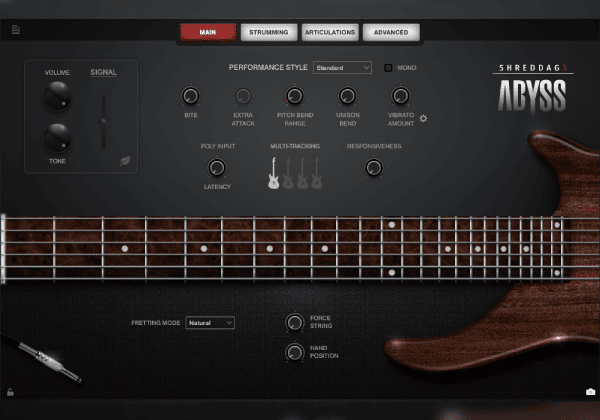The image size is (600, 420).
Task: Click the Volume knob
Action: coord(57,96)
